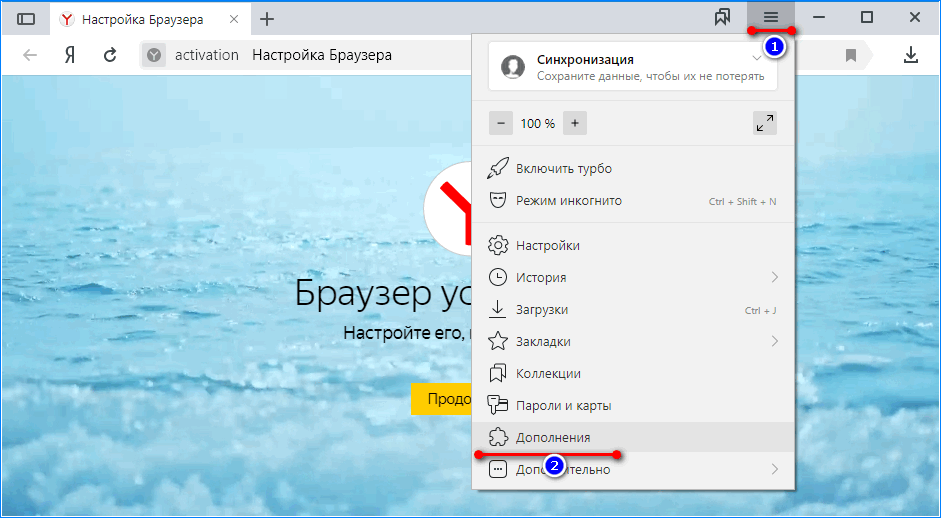The height and width of the screenshot is (518, 941).
Task: Click the hamburger main menu button
Action: pos(771,17)
